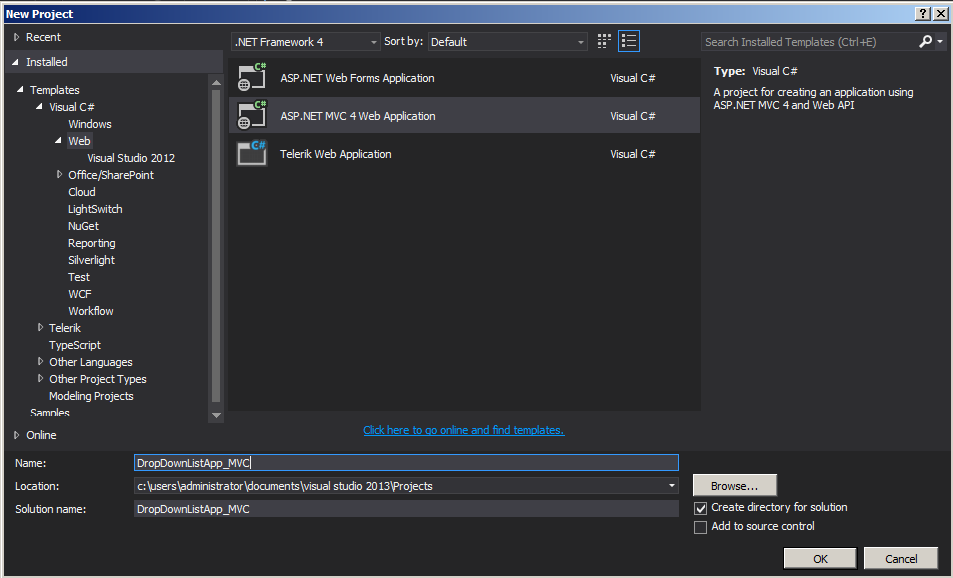Click the Browse button
Screen dimensions: 953x578
(x=734, y=486)
